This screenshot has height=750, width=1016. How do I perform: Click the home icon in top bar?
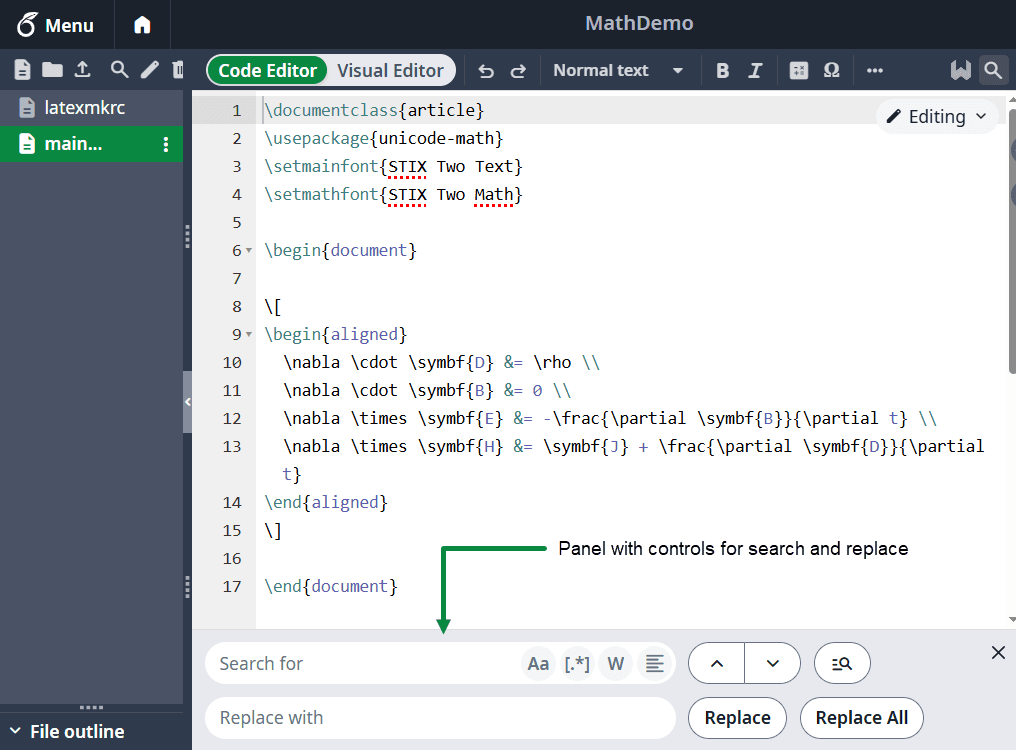coord(142,25)
